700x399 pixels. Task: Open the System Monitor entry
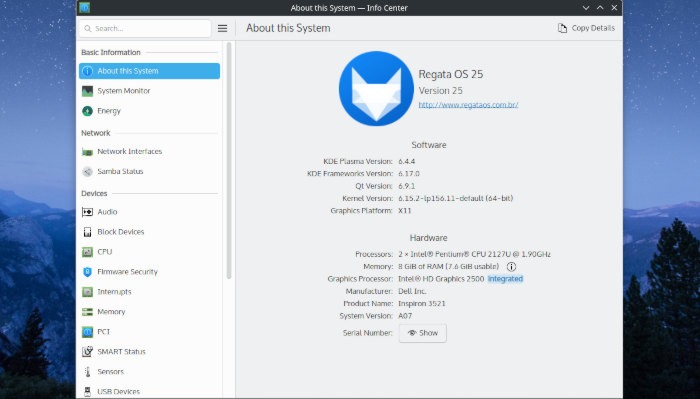(149, 91)
